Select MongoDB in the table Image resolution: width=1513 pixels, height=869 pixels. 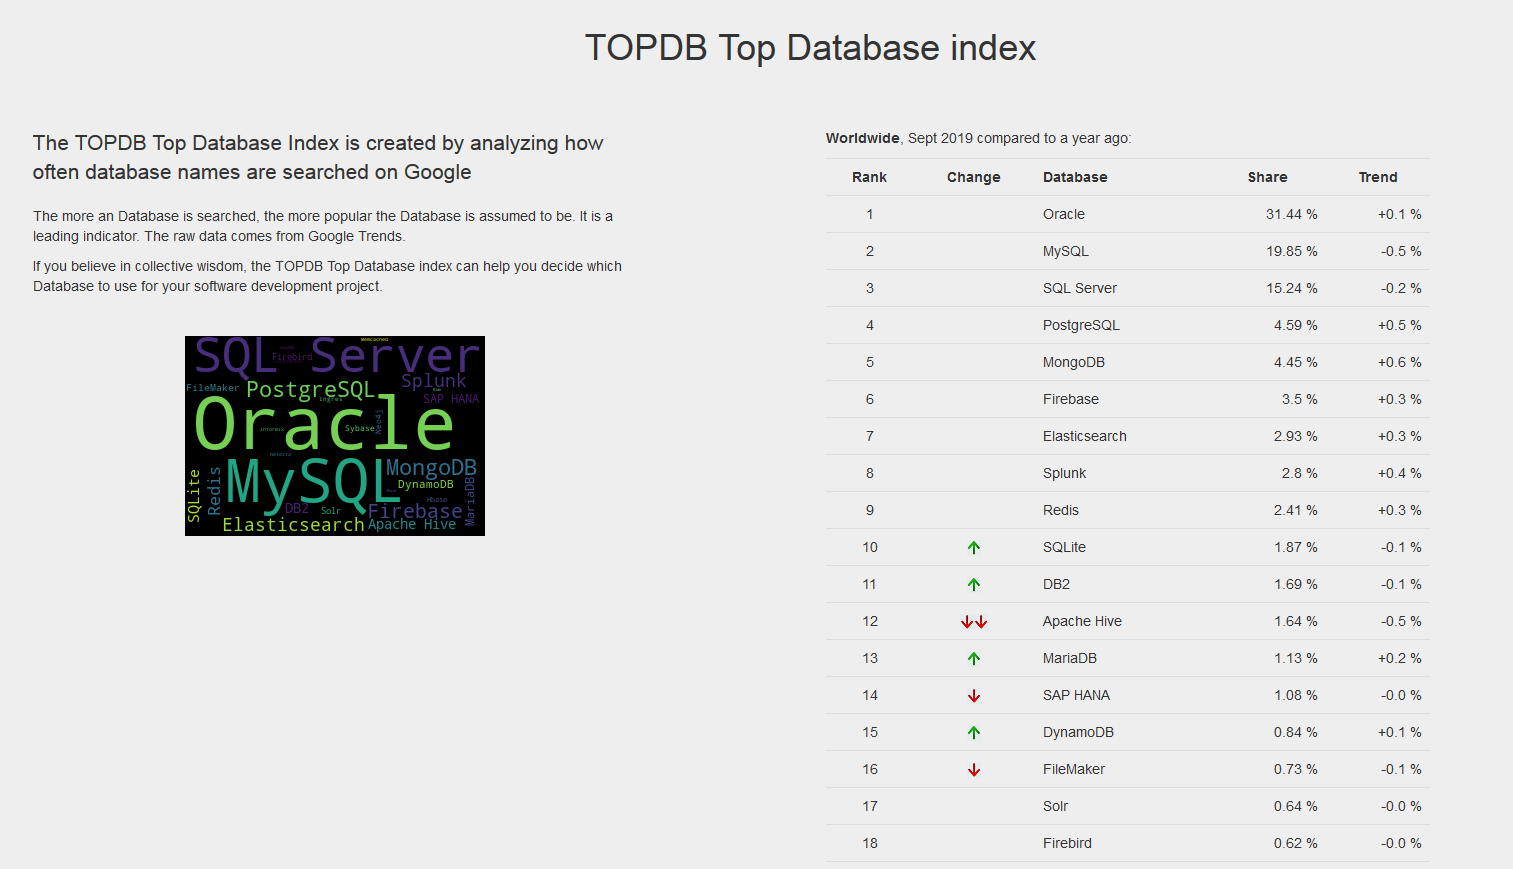(1074, 362)
